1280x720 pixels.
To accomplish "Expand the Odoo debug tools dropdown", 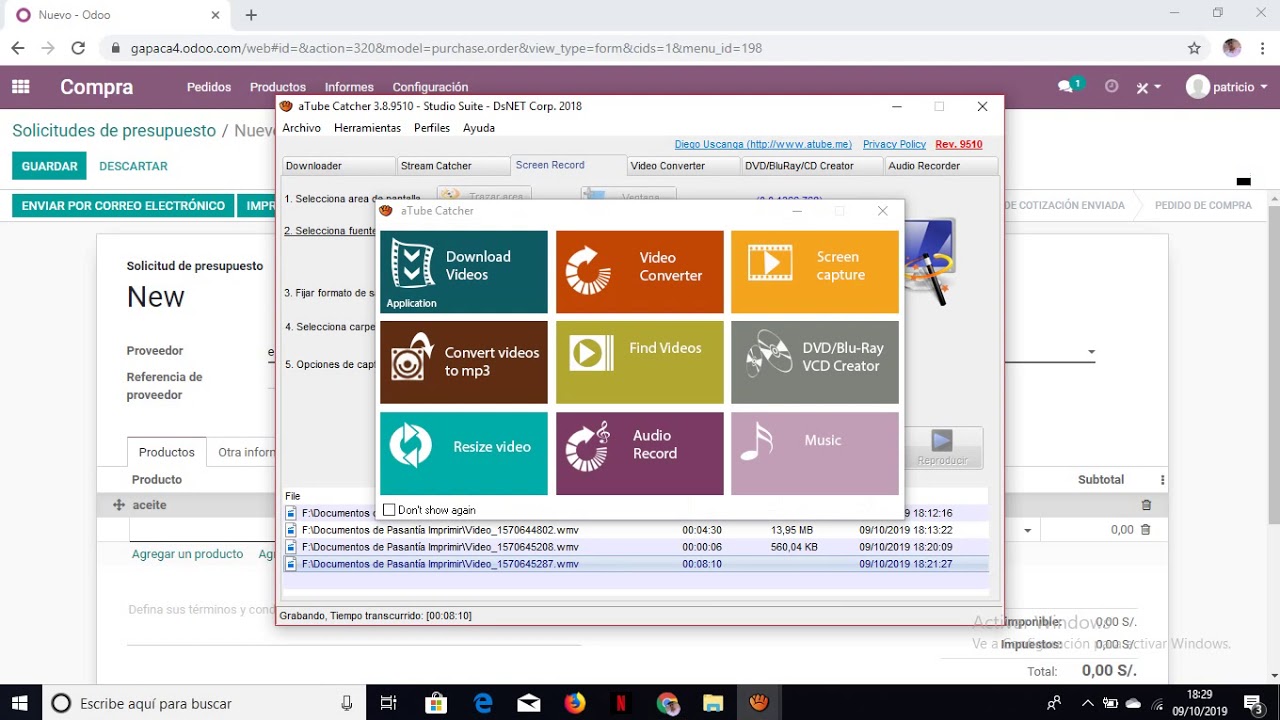I will pyautogui.click(x=1148, y=87).
